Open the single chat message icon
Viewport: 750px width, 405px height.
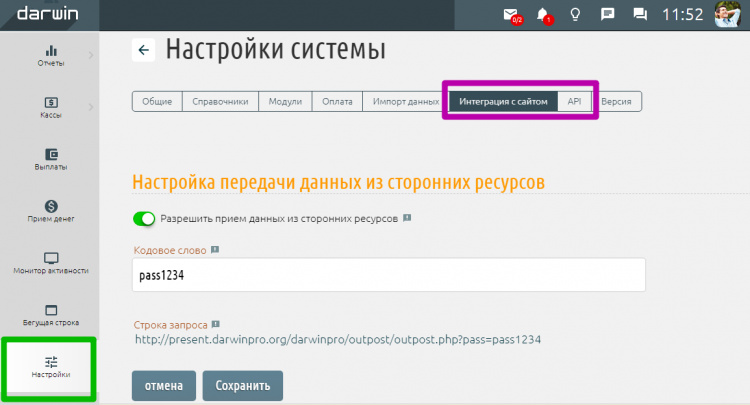tap(607, 15)
